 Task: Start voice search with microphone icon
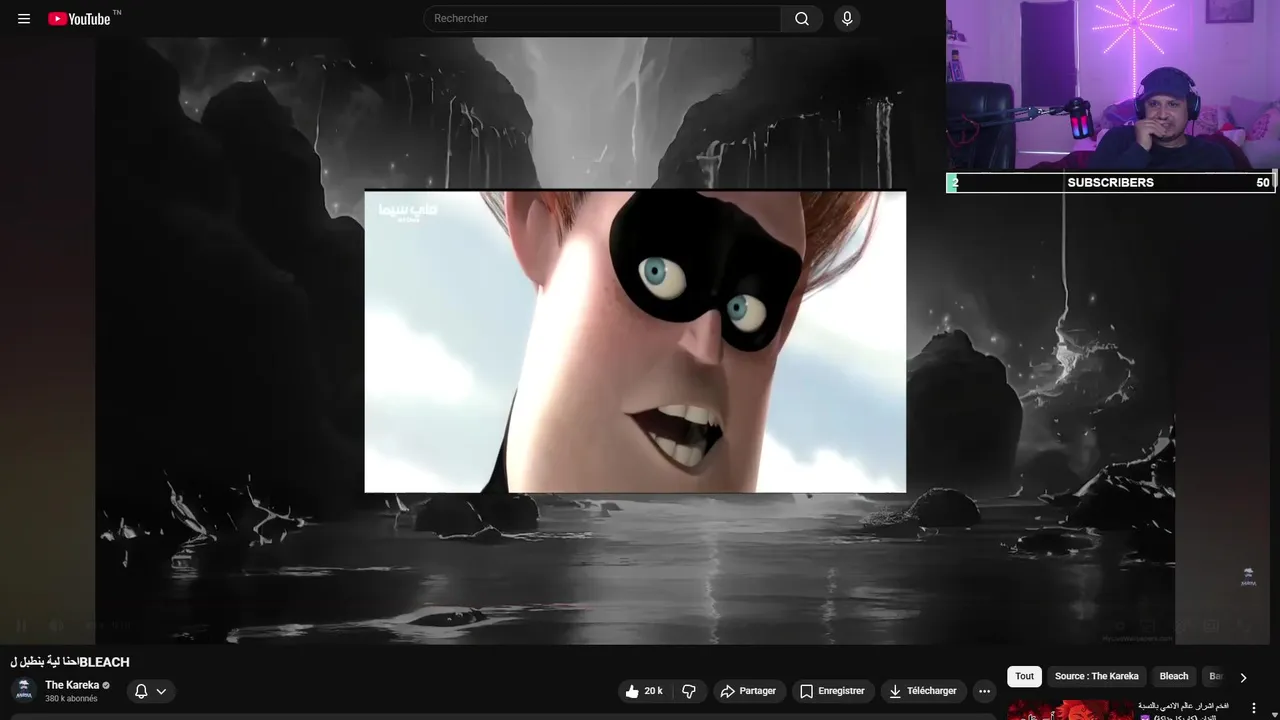click(x=847, y=19)
